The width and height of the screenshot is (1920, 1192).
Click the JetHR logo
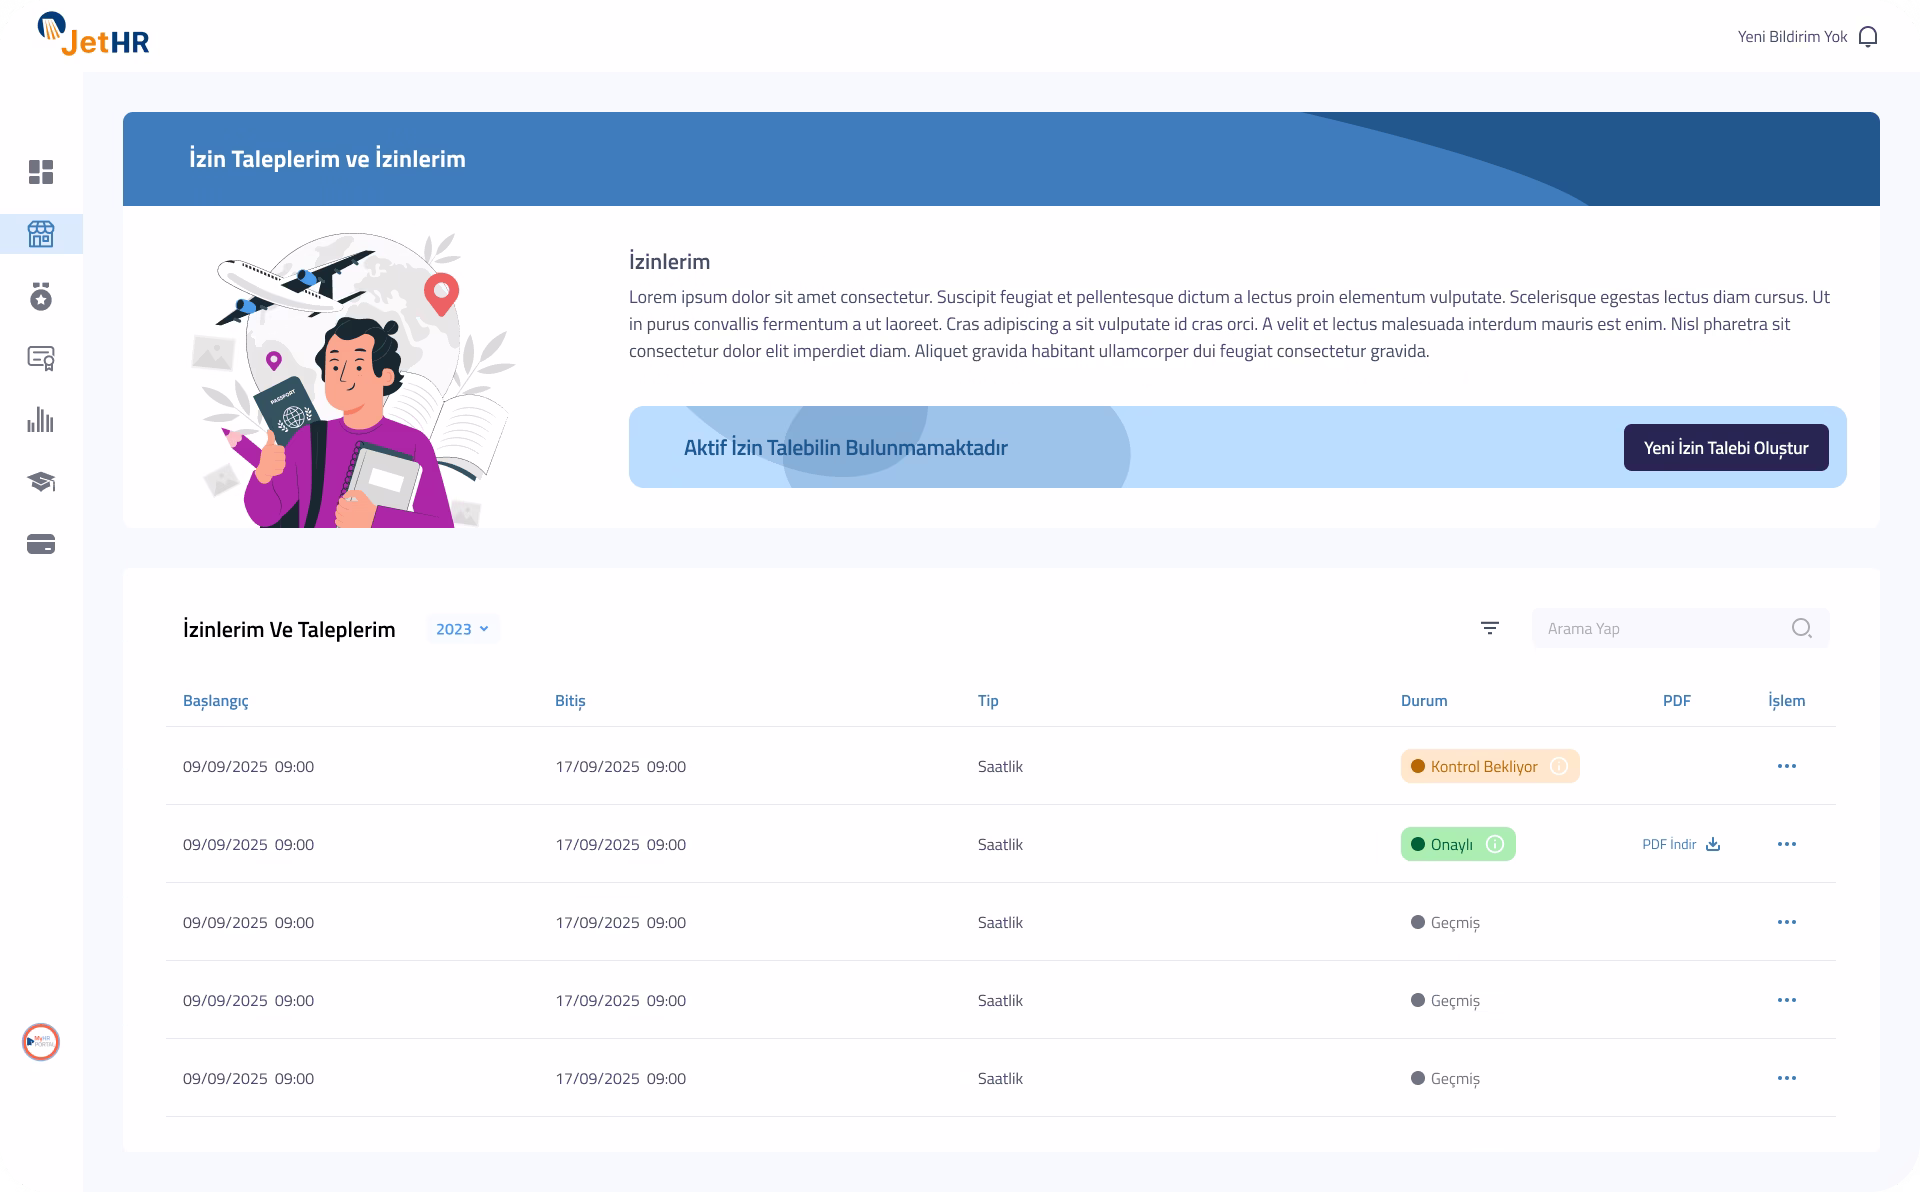click(x=93, y=34)
